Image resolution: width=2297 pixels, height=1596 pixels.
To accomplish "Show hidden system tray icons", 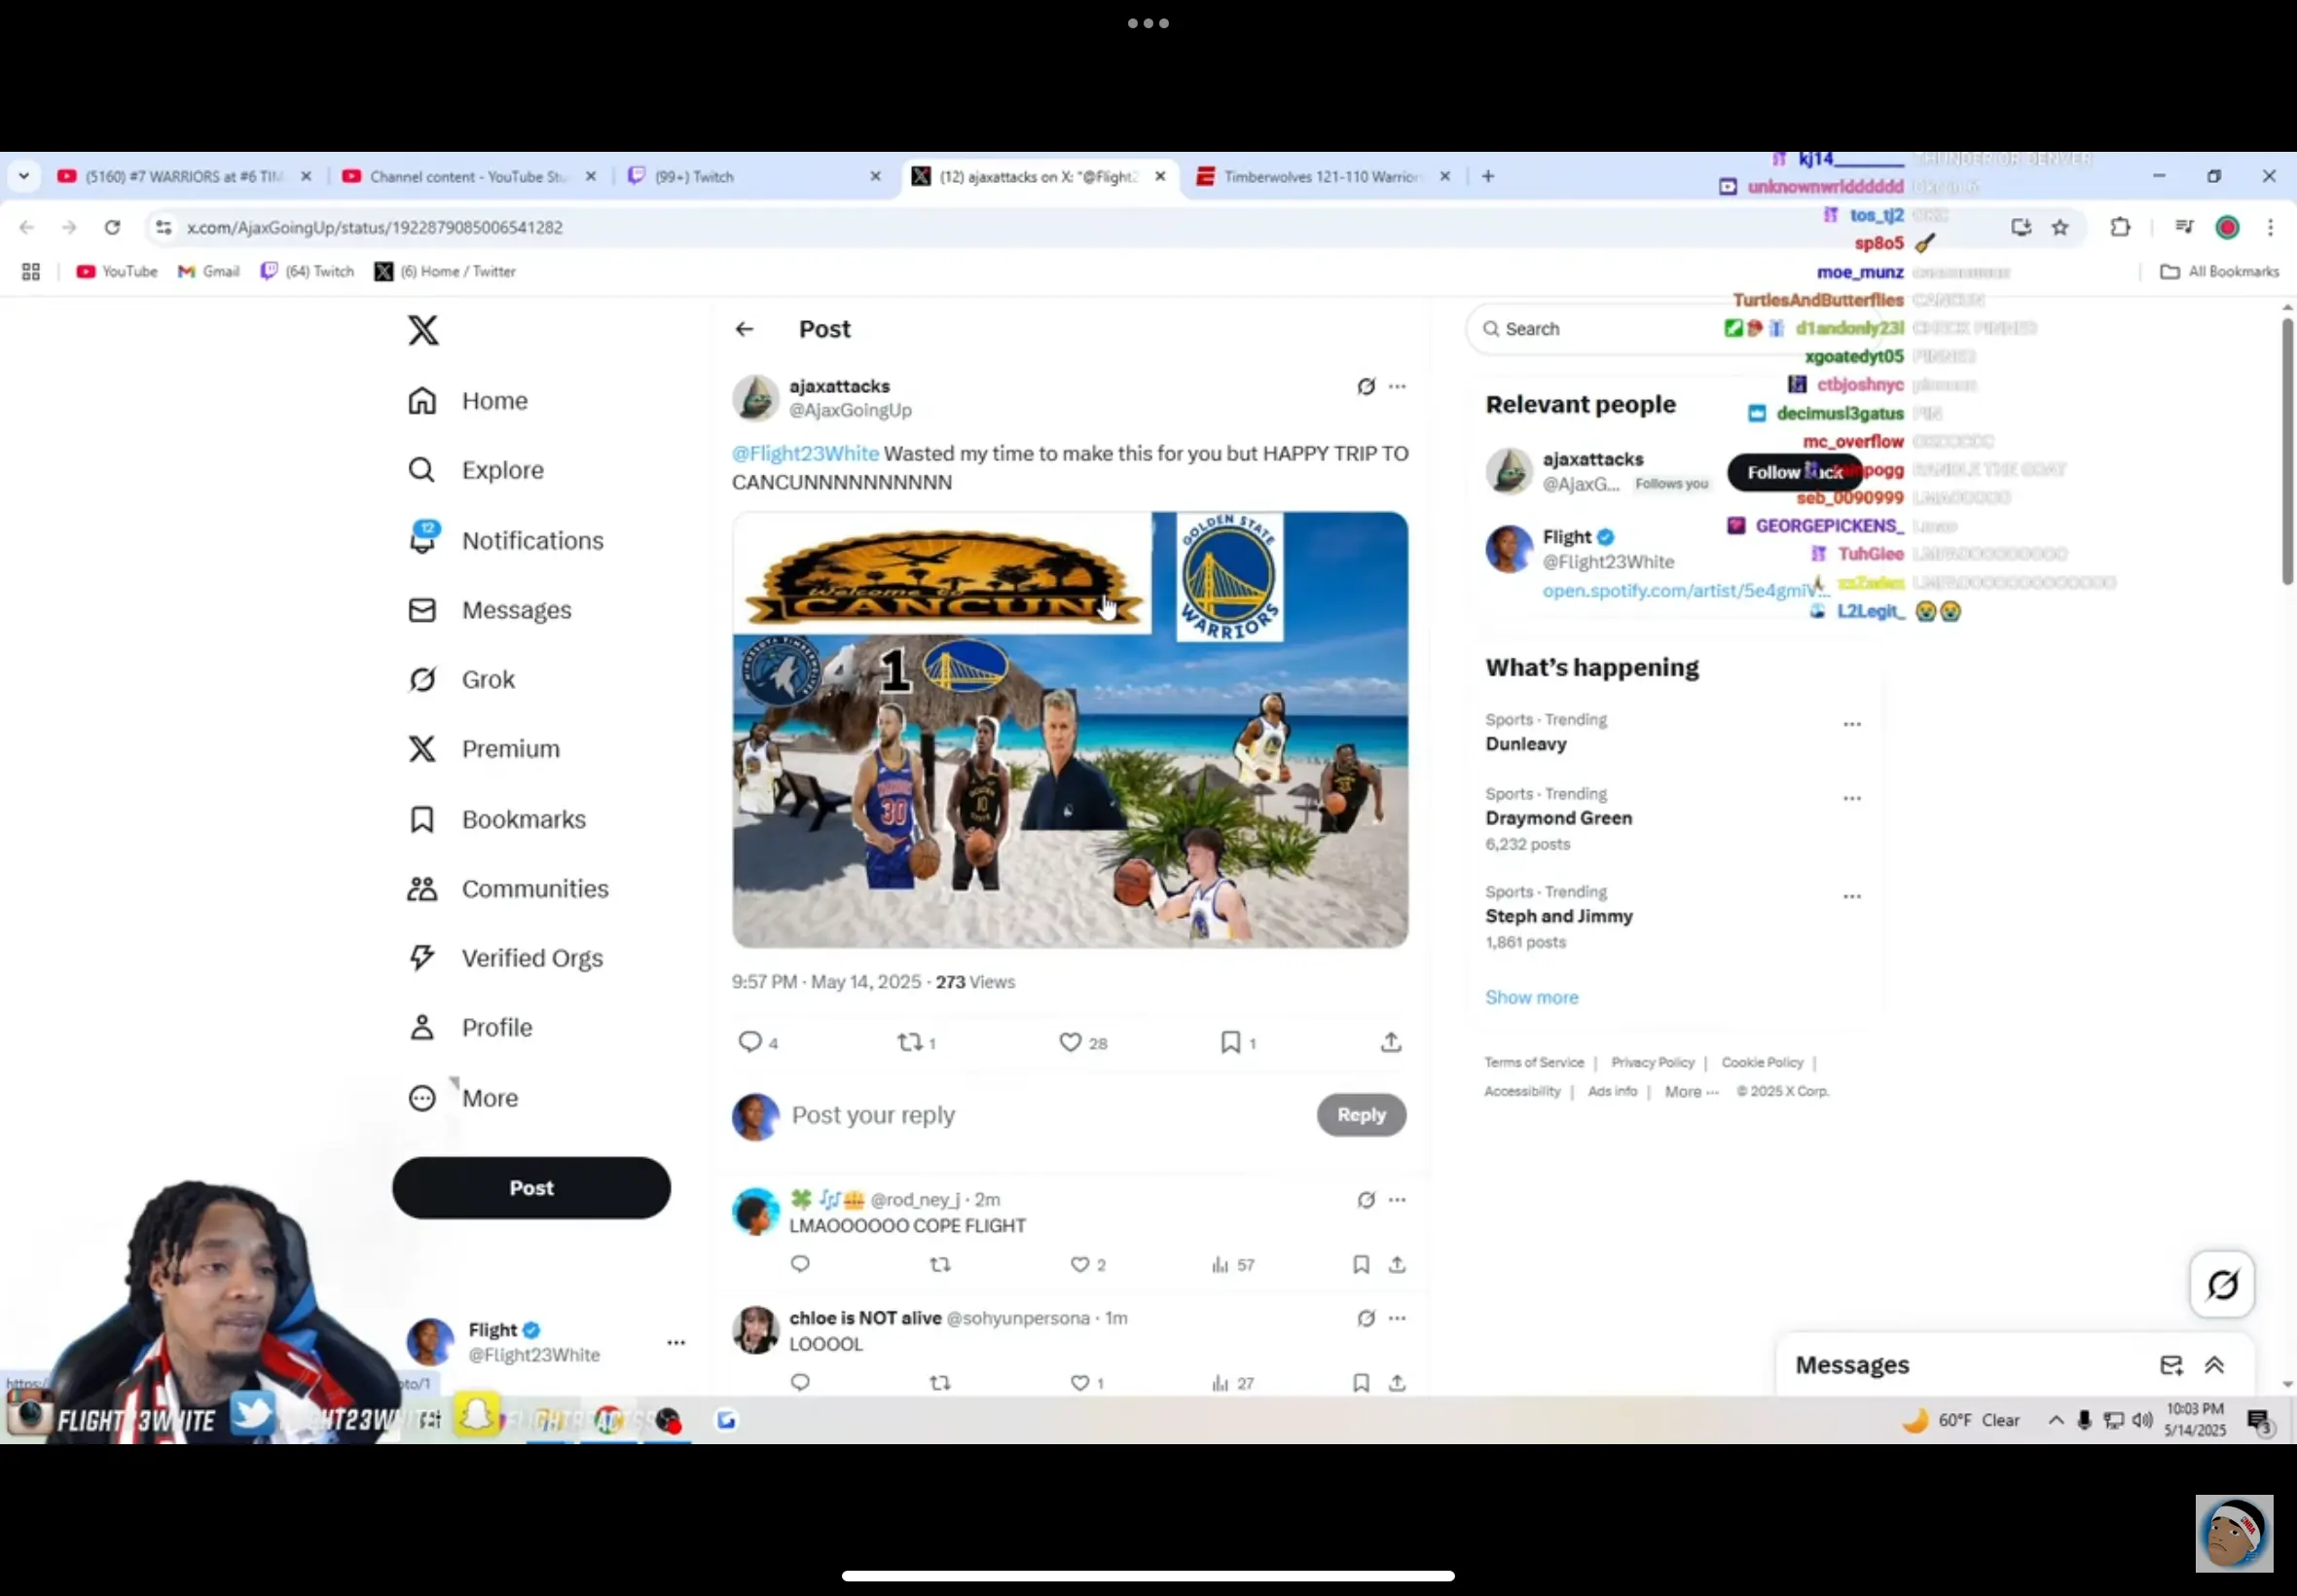I will (2055, 1420).
